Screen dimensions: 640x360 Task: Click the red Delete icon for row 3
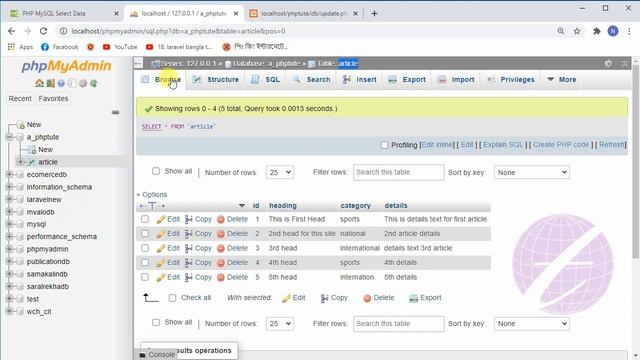tap(221, 249)
